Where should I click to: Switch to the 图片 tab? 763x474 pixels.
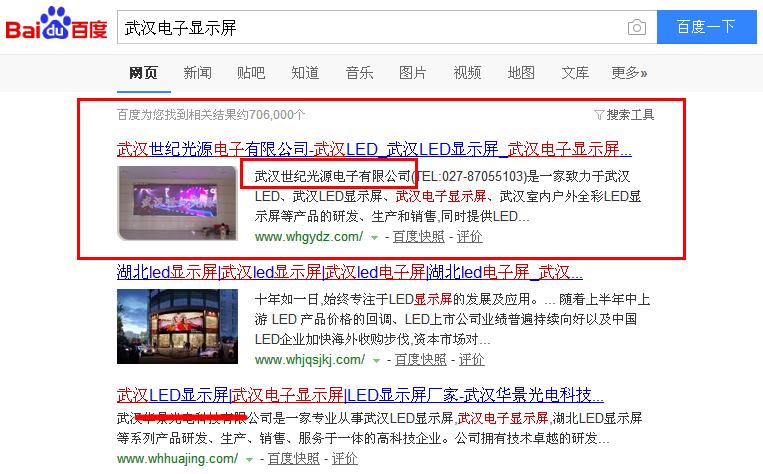click(412, 73)
